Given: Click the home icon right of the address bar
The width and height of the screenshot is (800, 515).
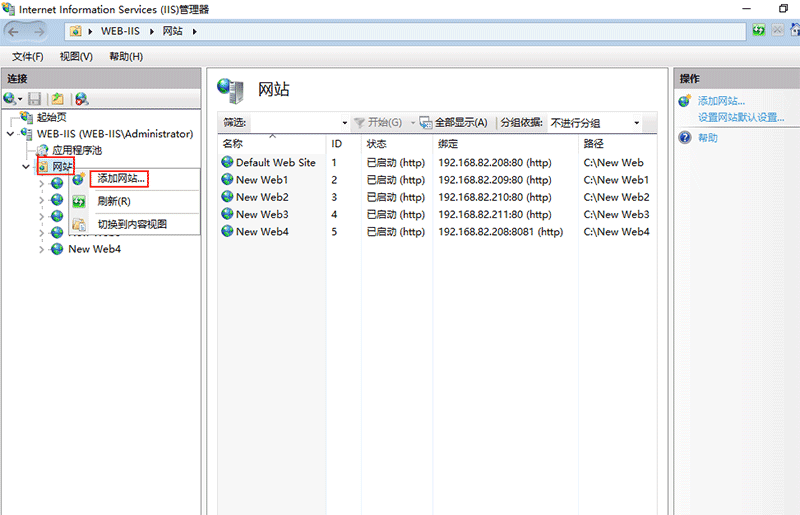Looking at the screenshot, I should point(795,30).
